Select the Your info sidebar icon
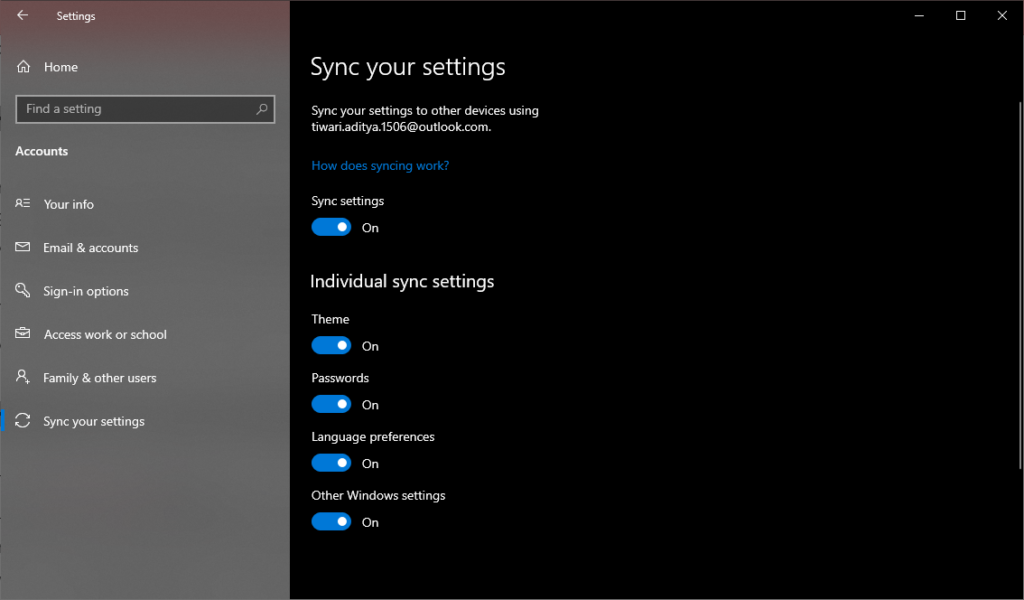Screen dimensions: 1024x600 pos(22,204)
